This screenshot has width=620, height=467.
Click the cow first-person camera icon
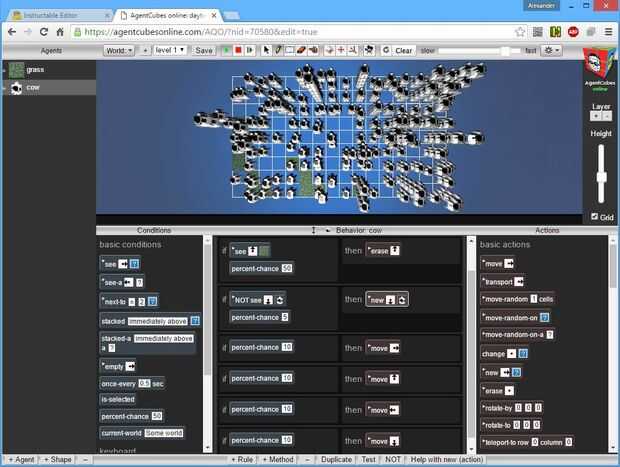click(x=369, y=50)
